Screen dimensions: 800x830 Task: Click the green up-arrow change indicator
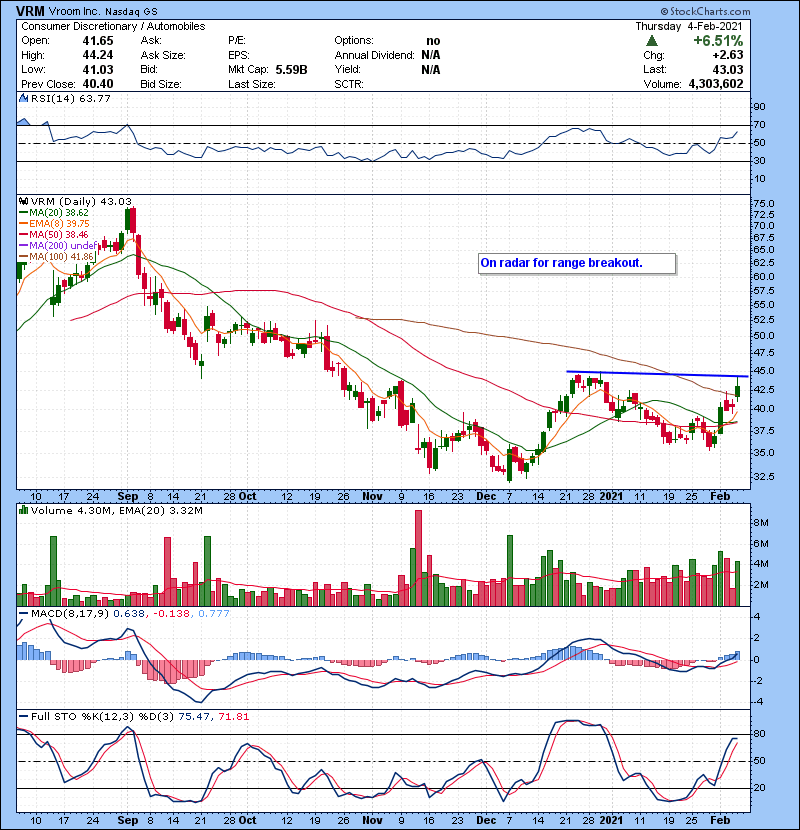[652, 41]
